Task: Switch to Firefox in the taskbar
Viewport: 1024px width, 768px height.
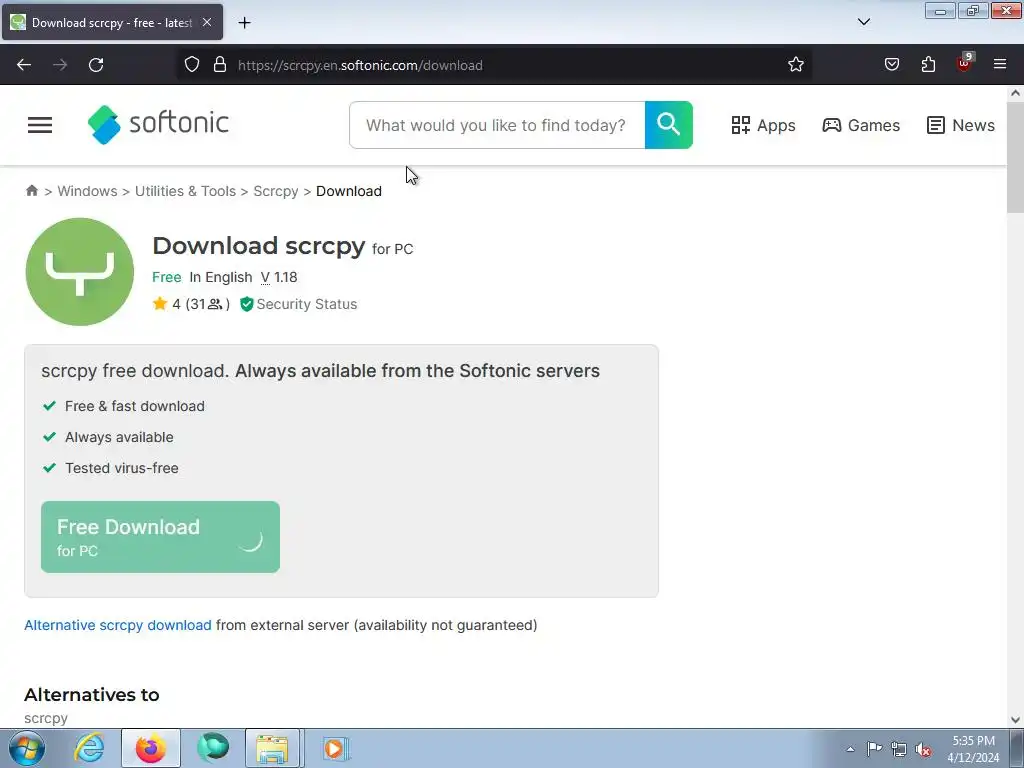Action: coord(151,748)
